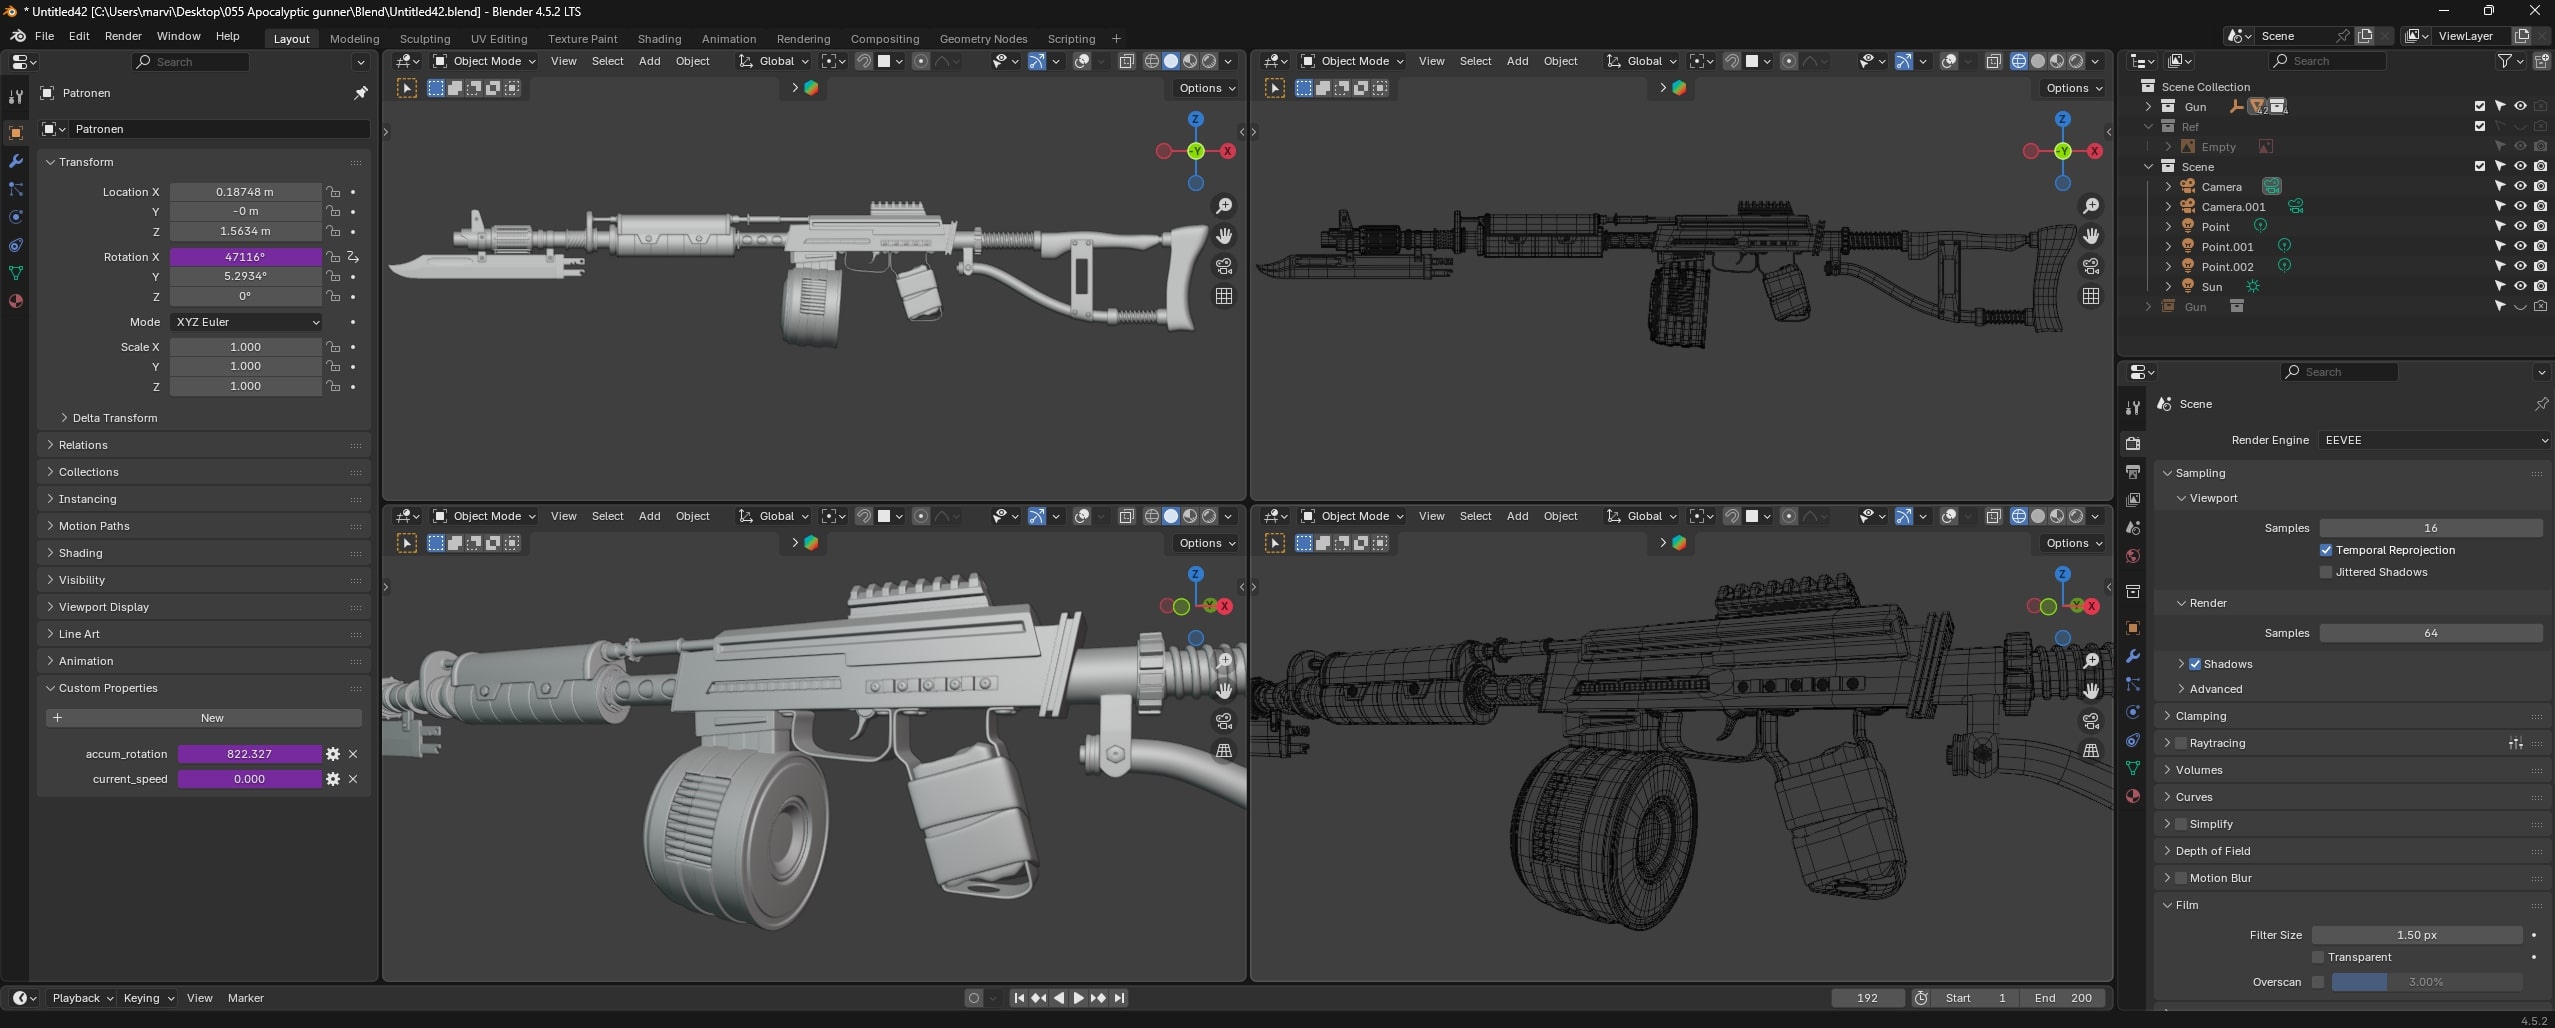Viewport: 2555px width, 1028px height.
Task: Pin the Patronen properties panel
Action: (x=360, y=93)
